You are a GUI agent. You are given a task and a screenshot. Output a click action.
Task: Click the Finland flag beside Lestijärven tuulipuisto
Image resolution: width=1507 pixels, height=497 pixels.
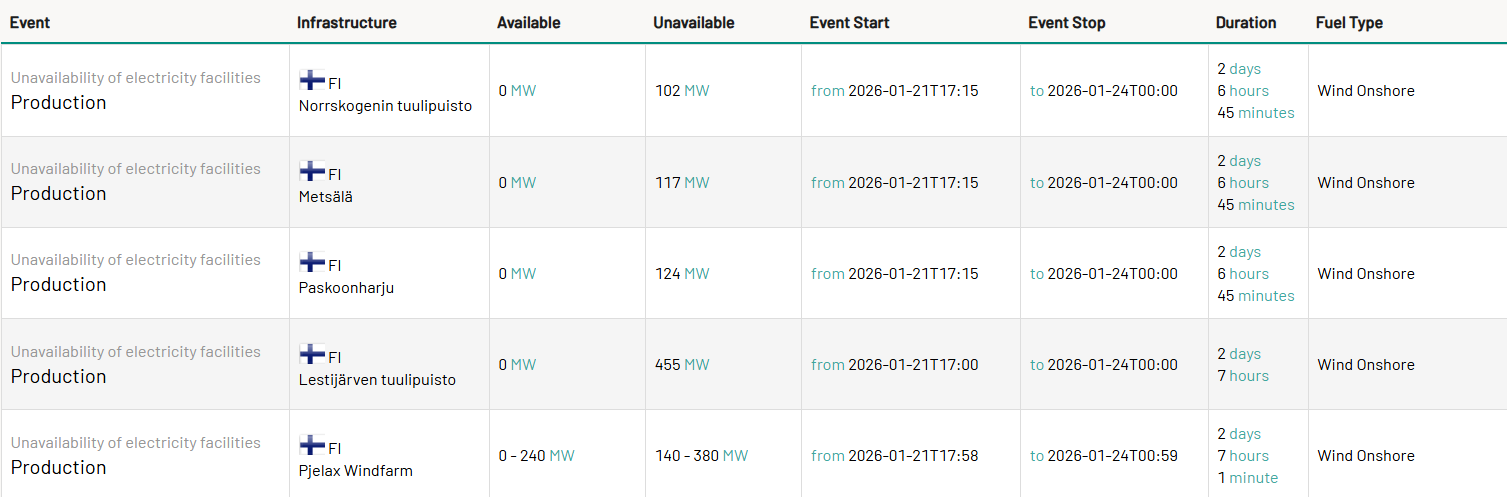pos(312,354)
